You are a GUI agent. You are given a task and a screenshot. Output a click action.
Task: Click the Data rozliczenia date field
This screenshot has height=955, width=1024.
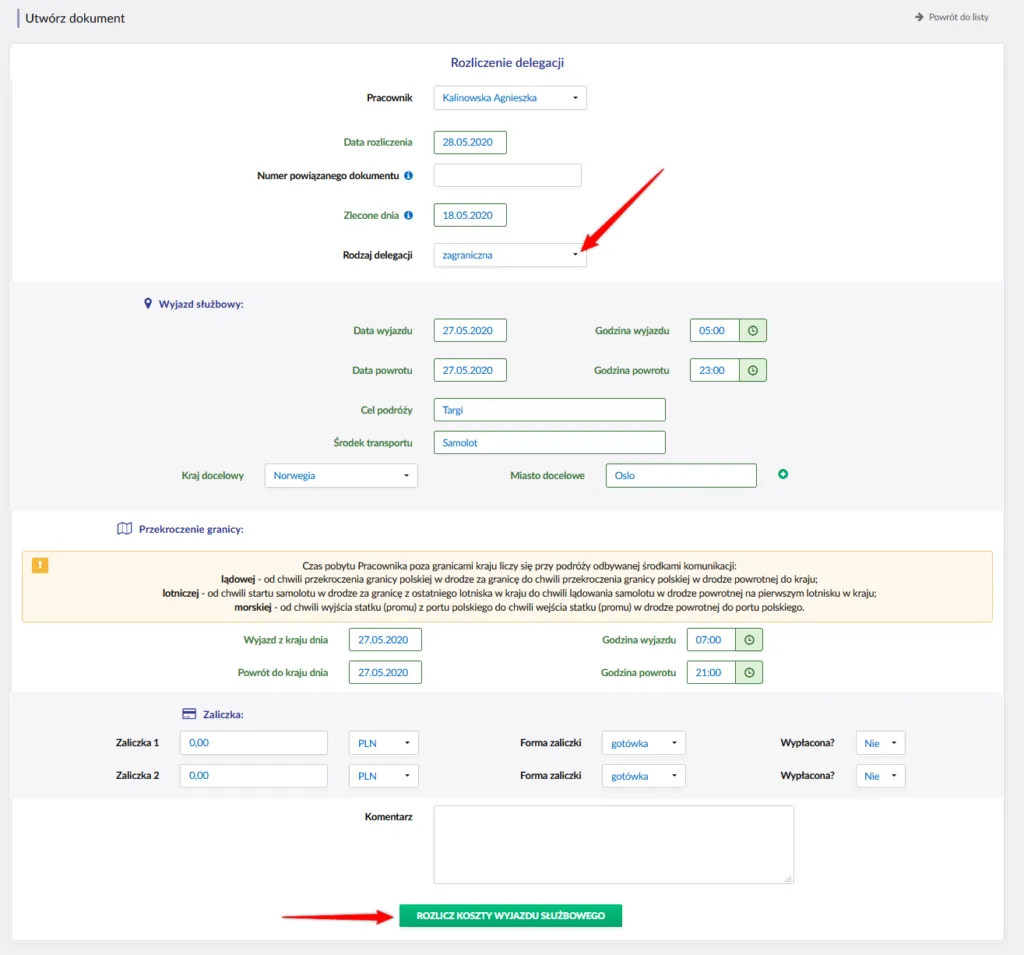(x=470, y=142)
